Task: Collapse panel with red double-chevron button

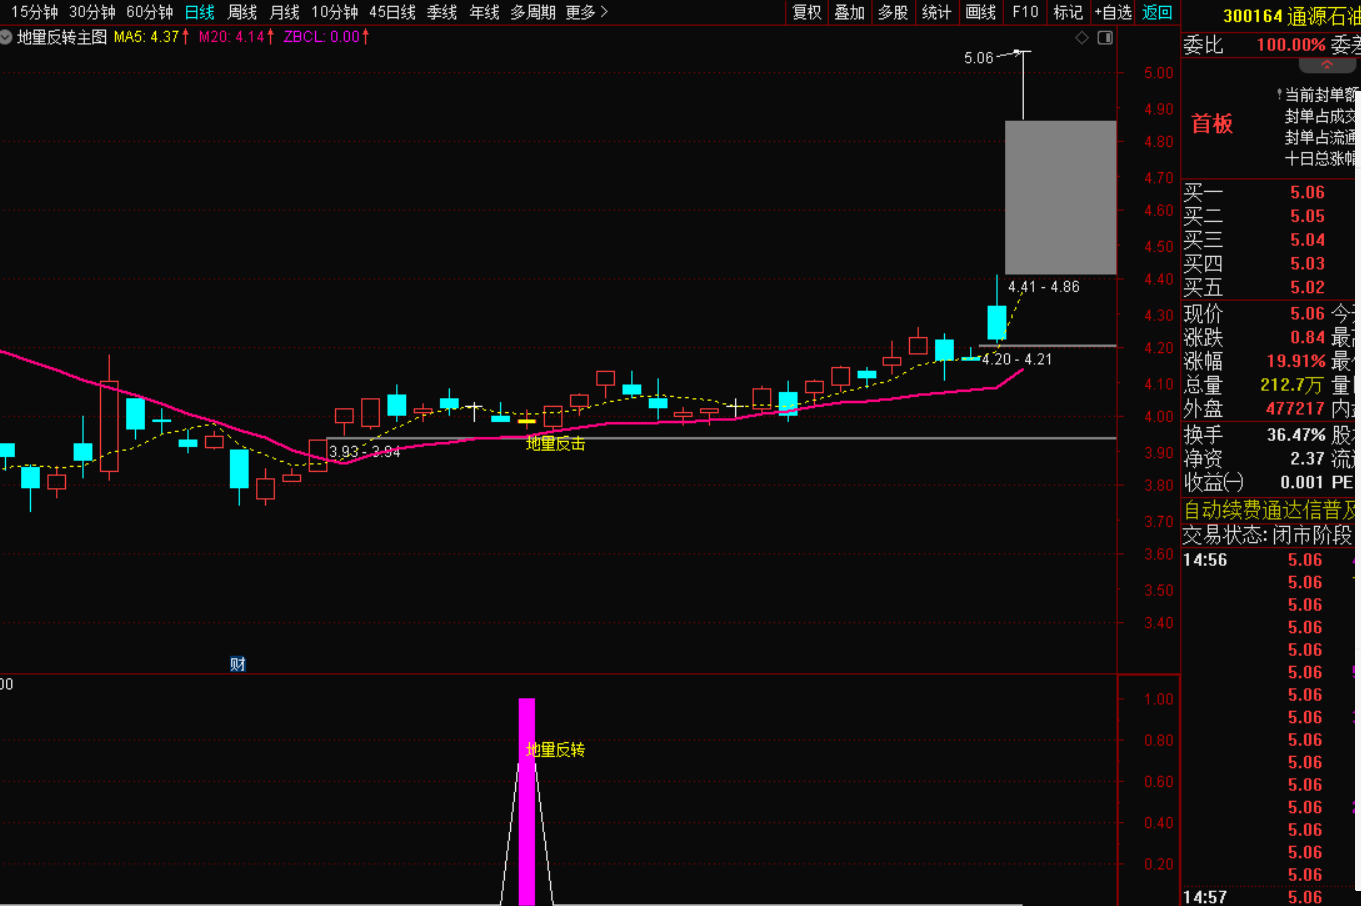Action: [x=1327, y=65]
